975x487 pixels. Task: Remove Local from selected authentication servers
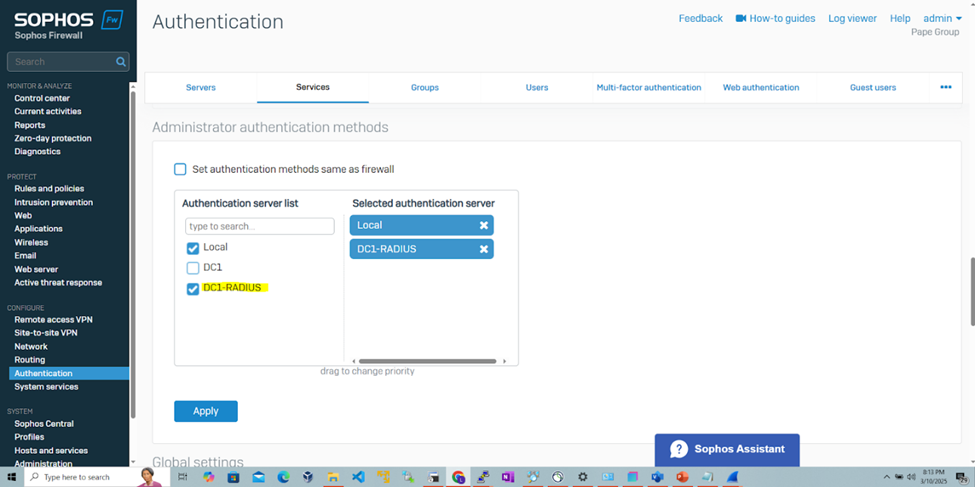click(x=484, y=225)
